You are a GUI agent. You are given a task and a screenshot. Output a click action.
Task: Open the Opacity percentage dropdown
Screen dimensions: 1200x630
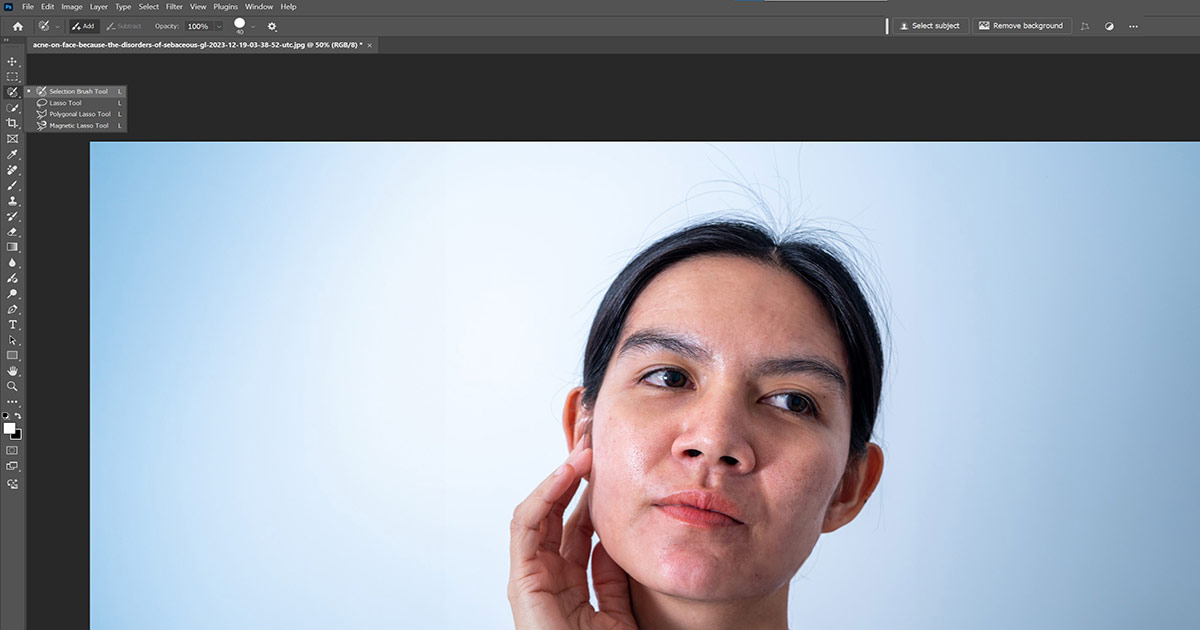pyautogui.click(x=219, y=26)
